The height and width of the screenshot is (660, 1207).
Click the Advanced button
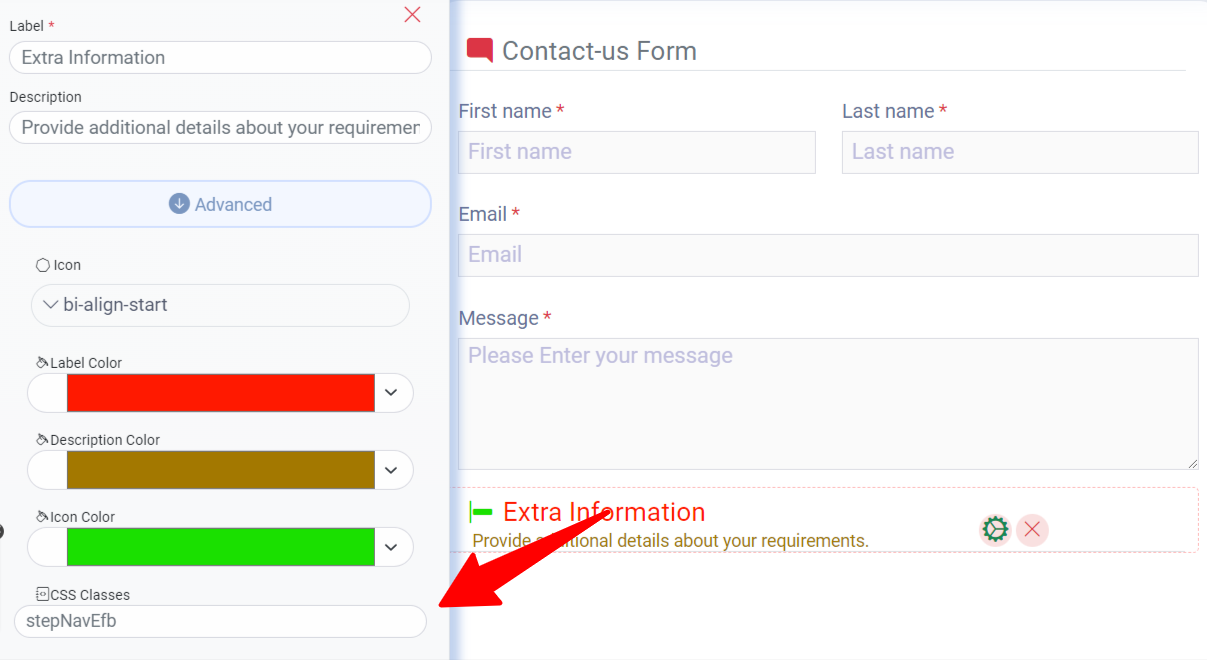pos(220,203)
